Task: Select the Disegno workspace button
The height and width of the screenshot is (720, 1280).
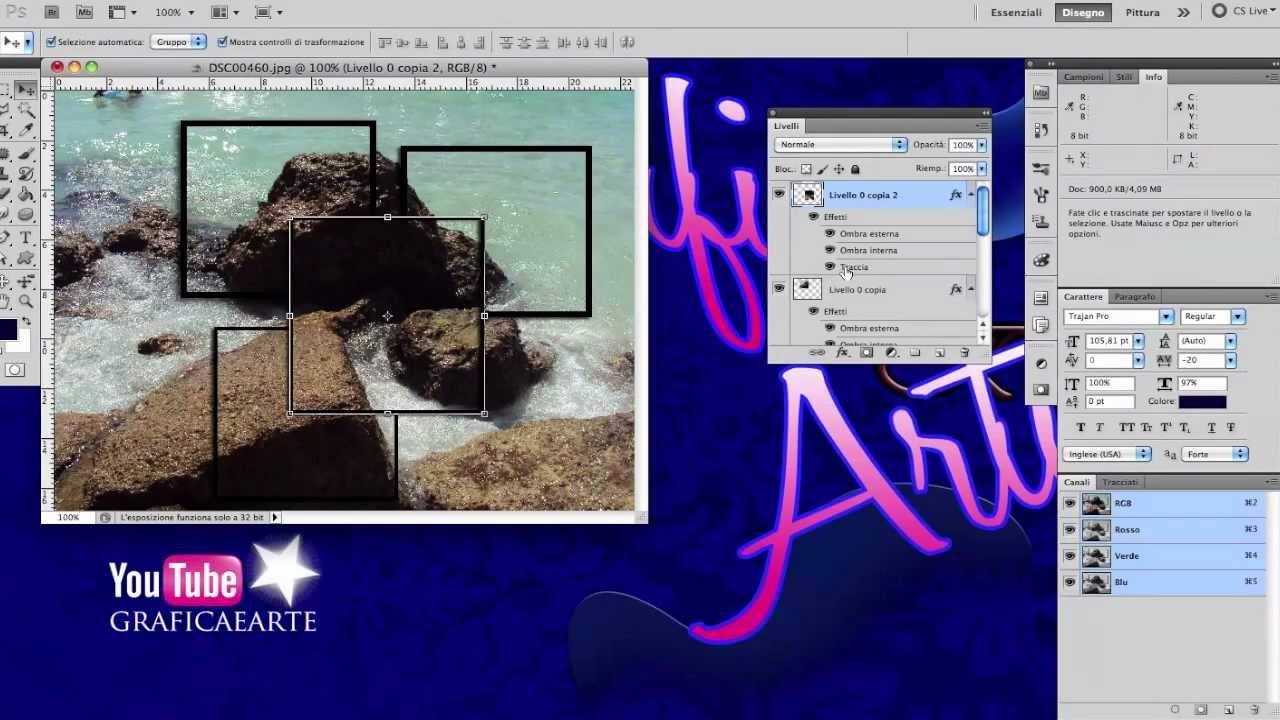Action: pos(1083,12)
